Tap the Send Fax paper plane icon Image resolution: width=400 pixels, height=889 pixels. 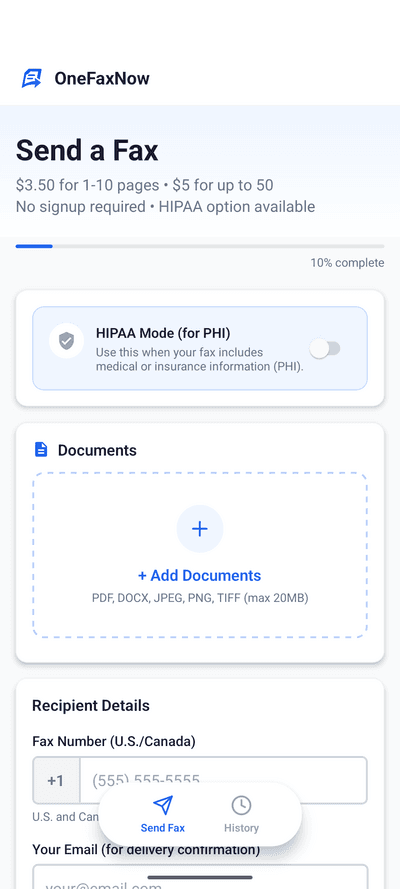point(163,805)
